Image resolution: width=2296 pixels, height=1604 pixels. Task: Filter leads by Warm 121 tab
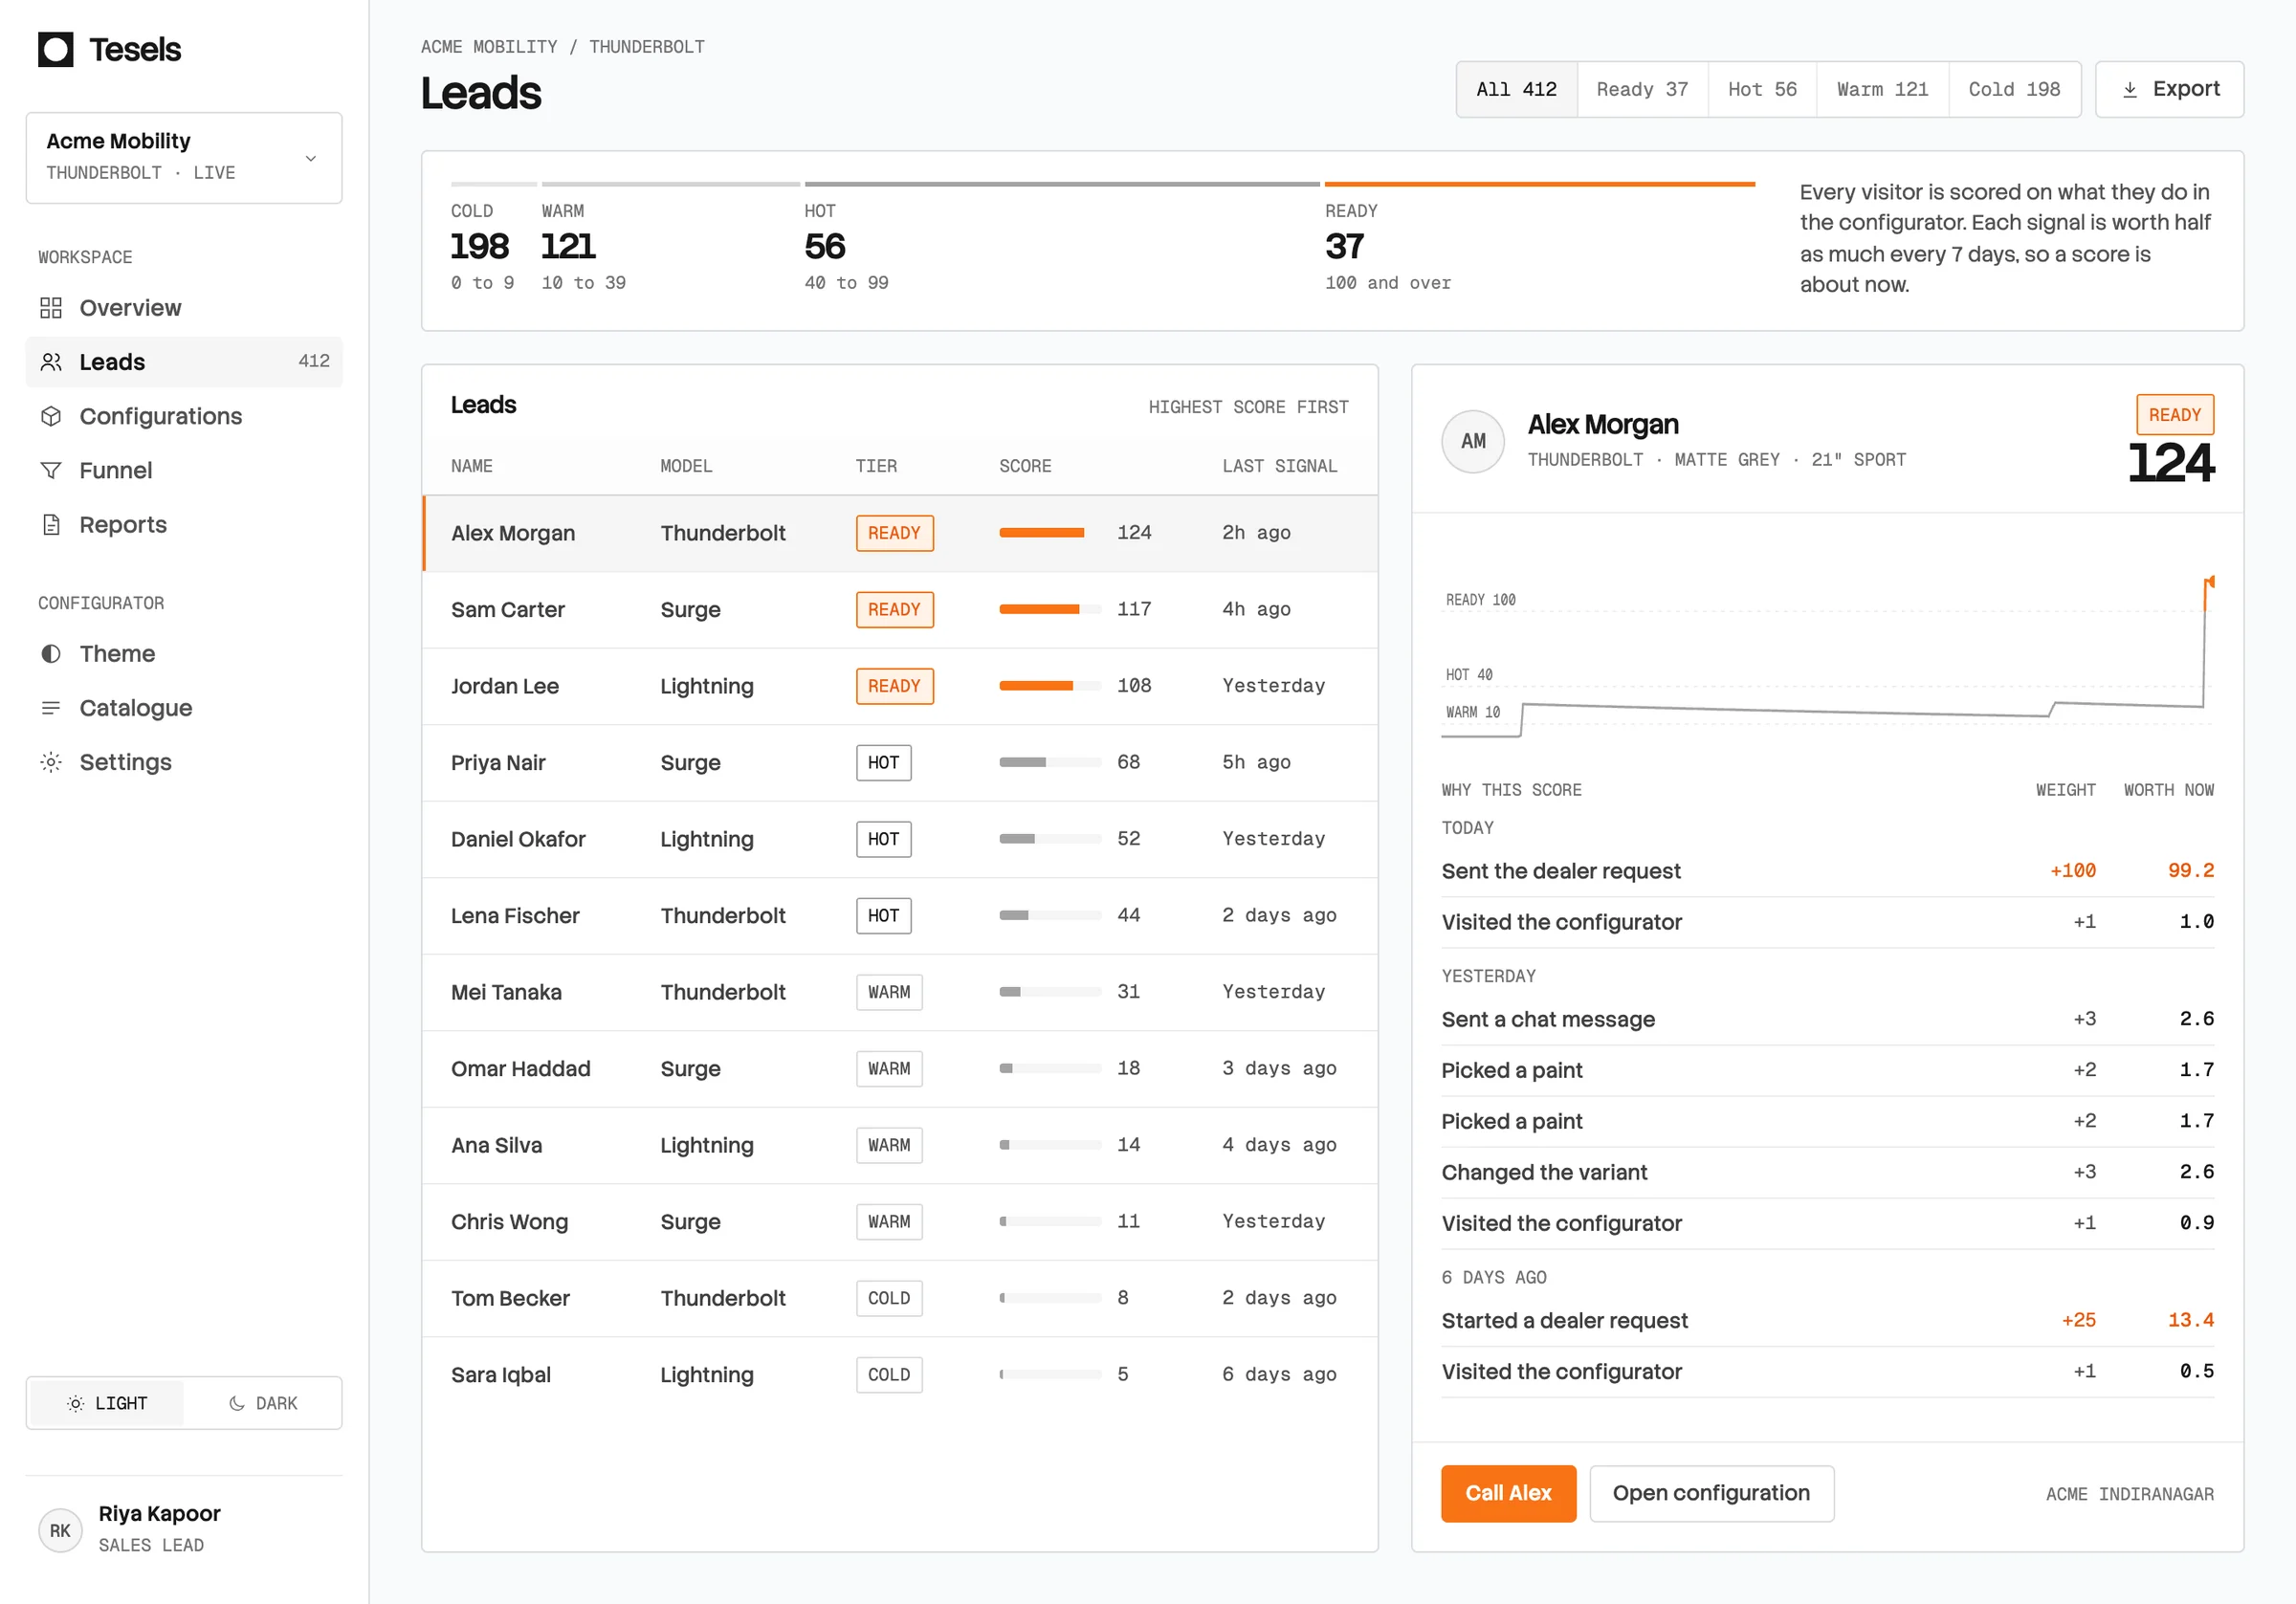[x=1882, y=89]
